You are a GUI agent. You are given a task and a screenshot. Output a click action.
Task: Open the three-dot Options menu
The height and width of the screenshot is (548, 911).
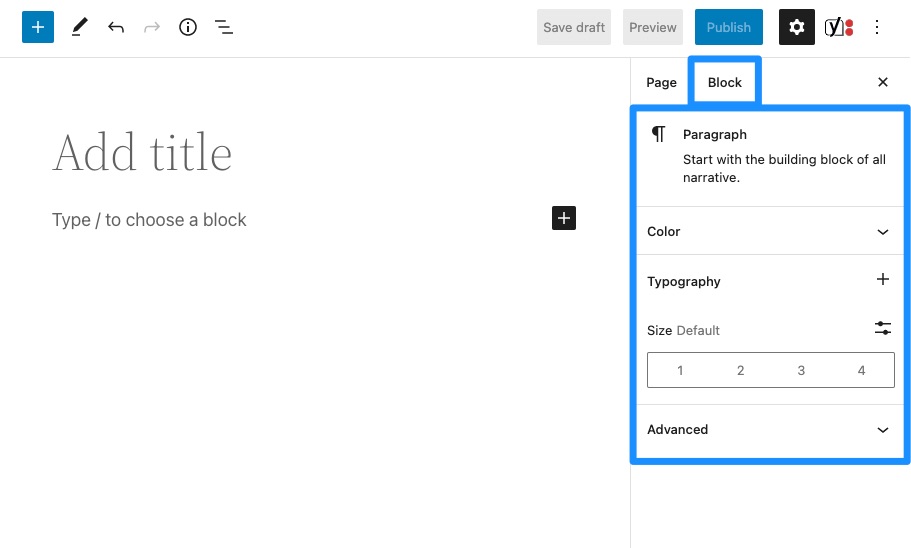(877, 28)
